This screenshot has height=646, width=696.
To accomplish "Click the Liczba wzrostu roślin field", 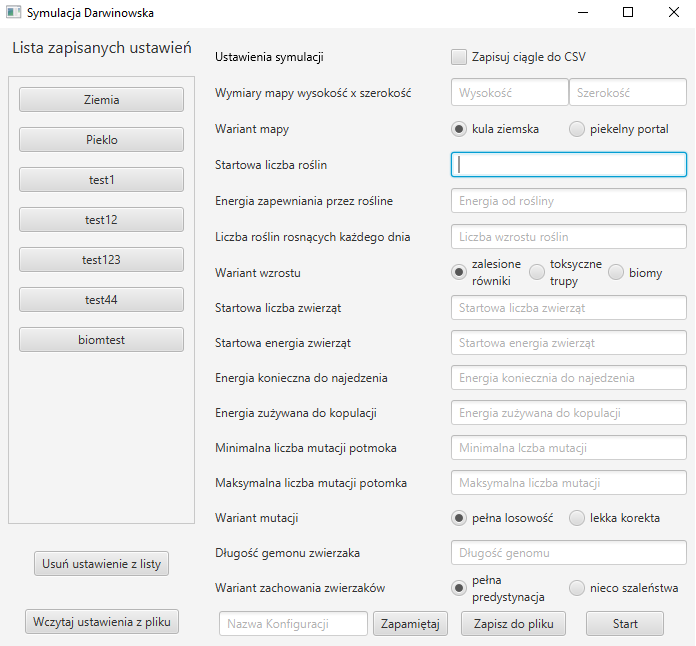I will 569,237.
